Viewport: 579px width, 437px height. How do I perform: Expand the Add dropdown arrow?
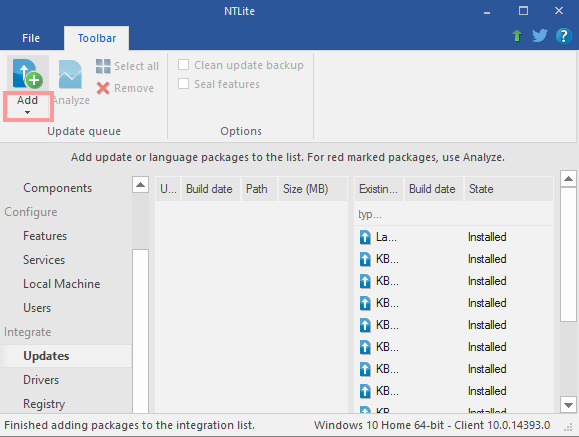tap(27, 112)
